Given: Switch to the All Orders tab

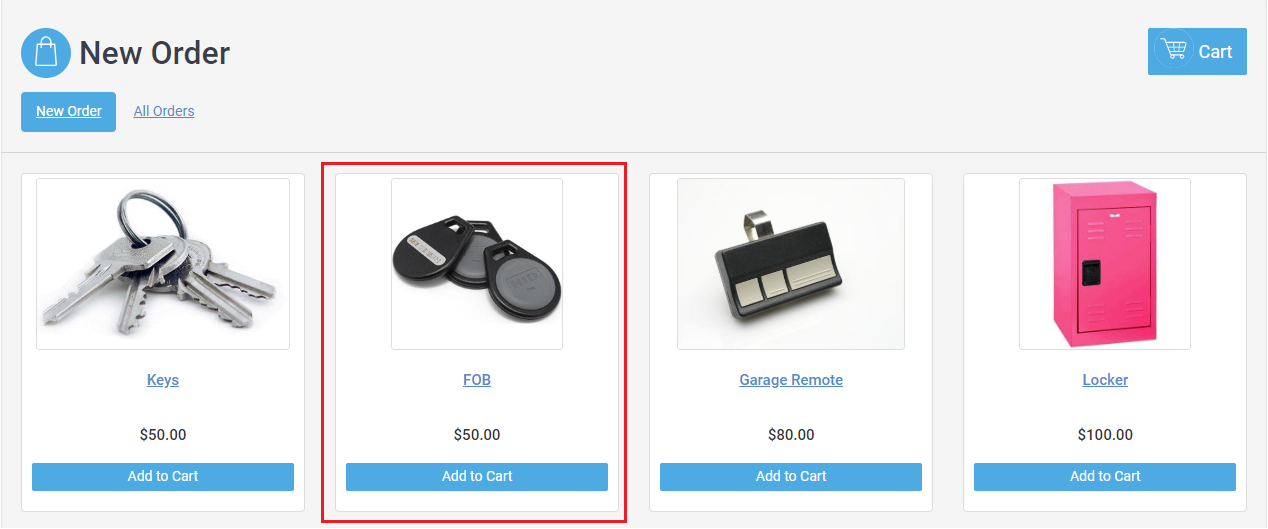Looking at the screenshot, I should (164, 111).
